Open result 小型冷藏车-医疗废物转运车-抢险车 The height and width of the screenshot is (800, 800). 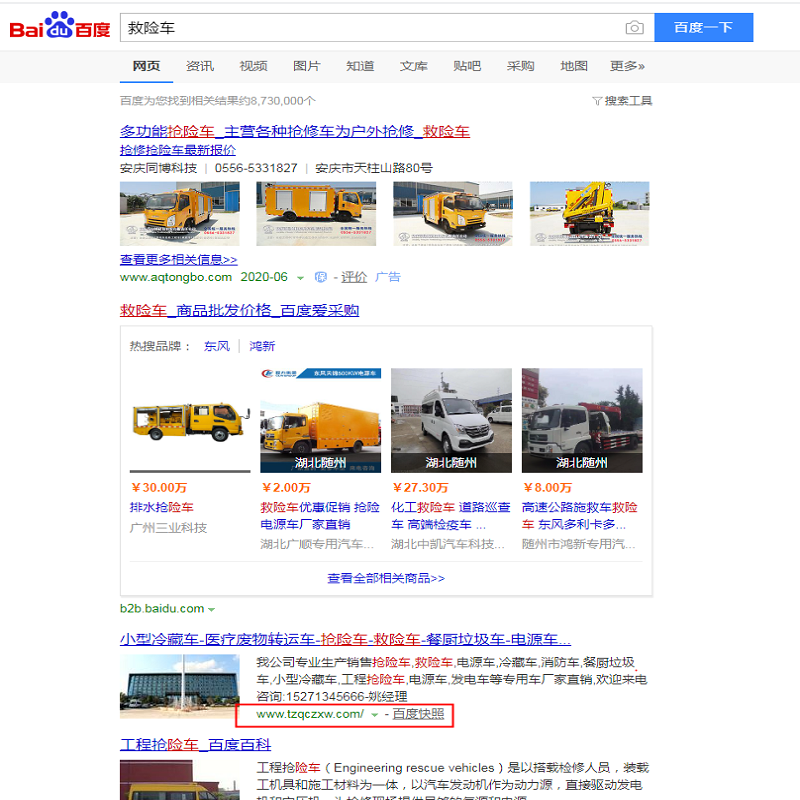point(345,640)
